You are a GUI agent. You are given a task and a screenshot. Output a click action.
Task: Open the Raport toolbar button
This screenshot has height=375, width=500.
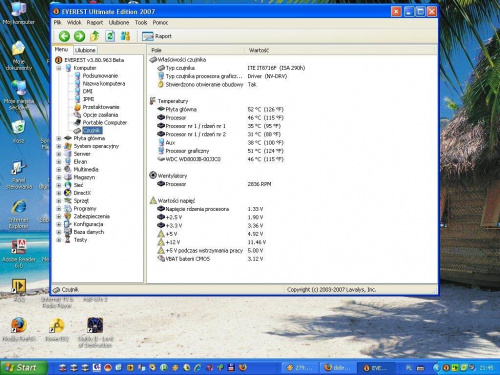[157, 36]
